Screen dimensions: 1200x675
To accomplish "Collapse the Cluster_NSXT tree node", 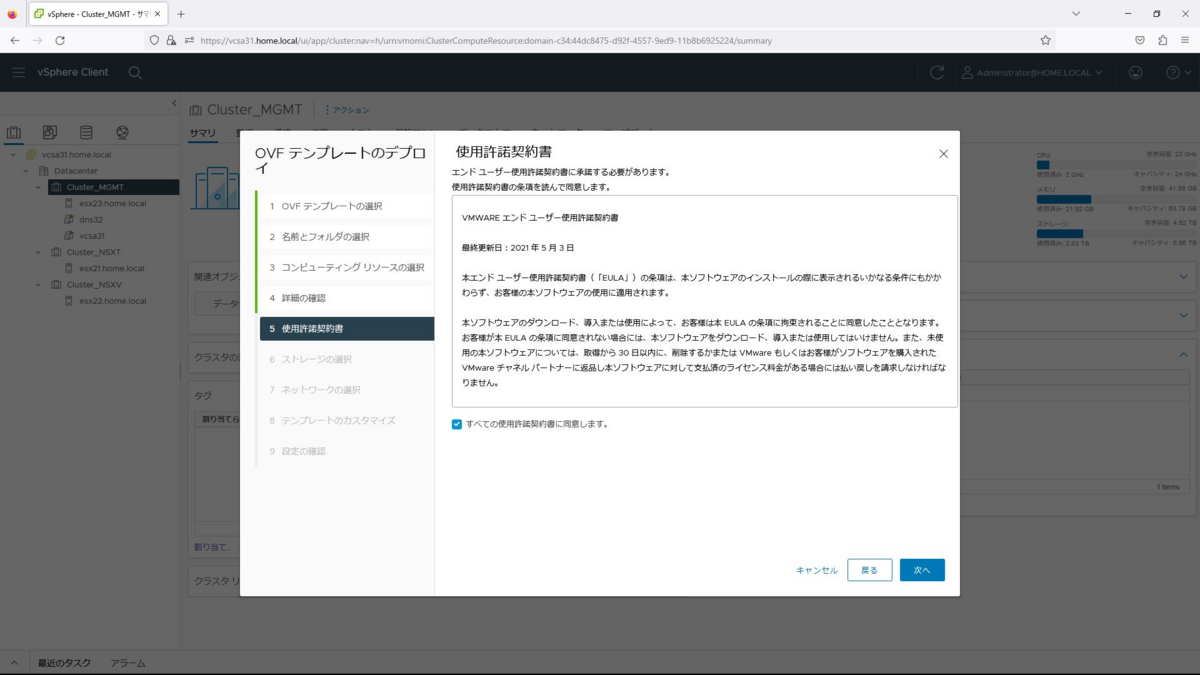I will coord(39,252).
